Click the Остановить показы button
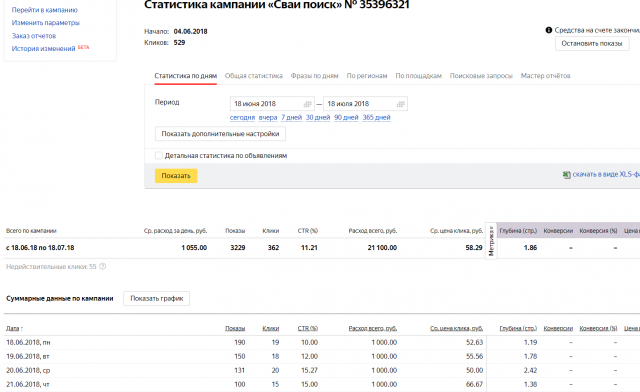The width and height of the screenshot is (640, 392). [591, 43]
